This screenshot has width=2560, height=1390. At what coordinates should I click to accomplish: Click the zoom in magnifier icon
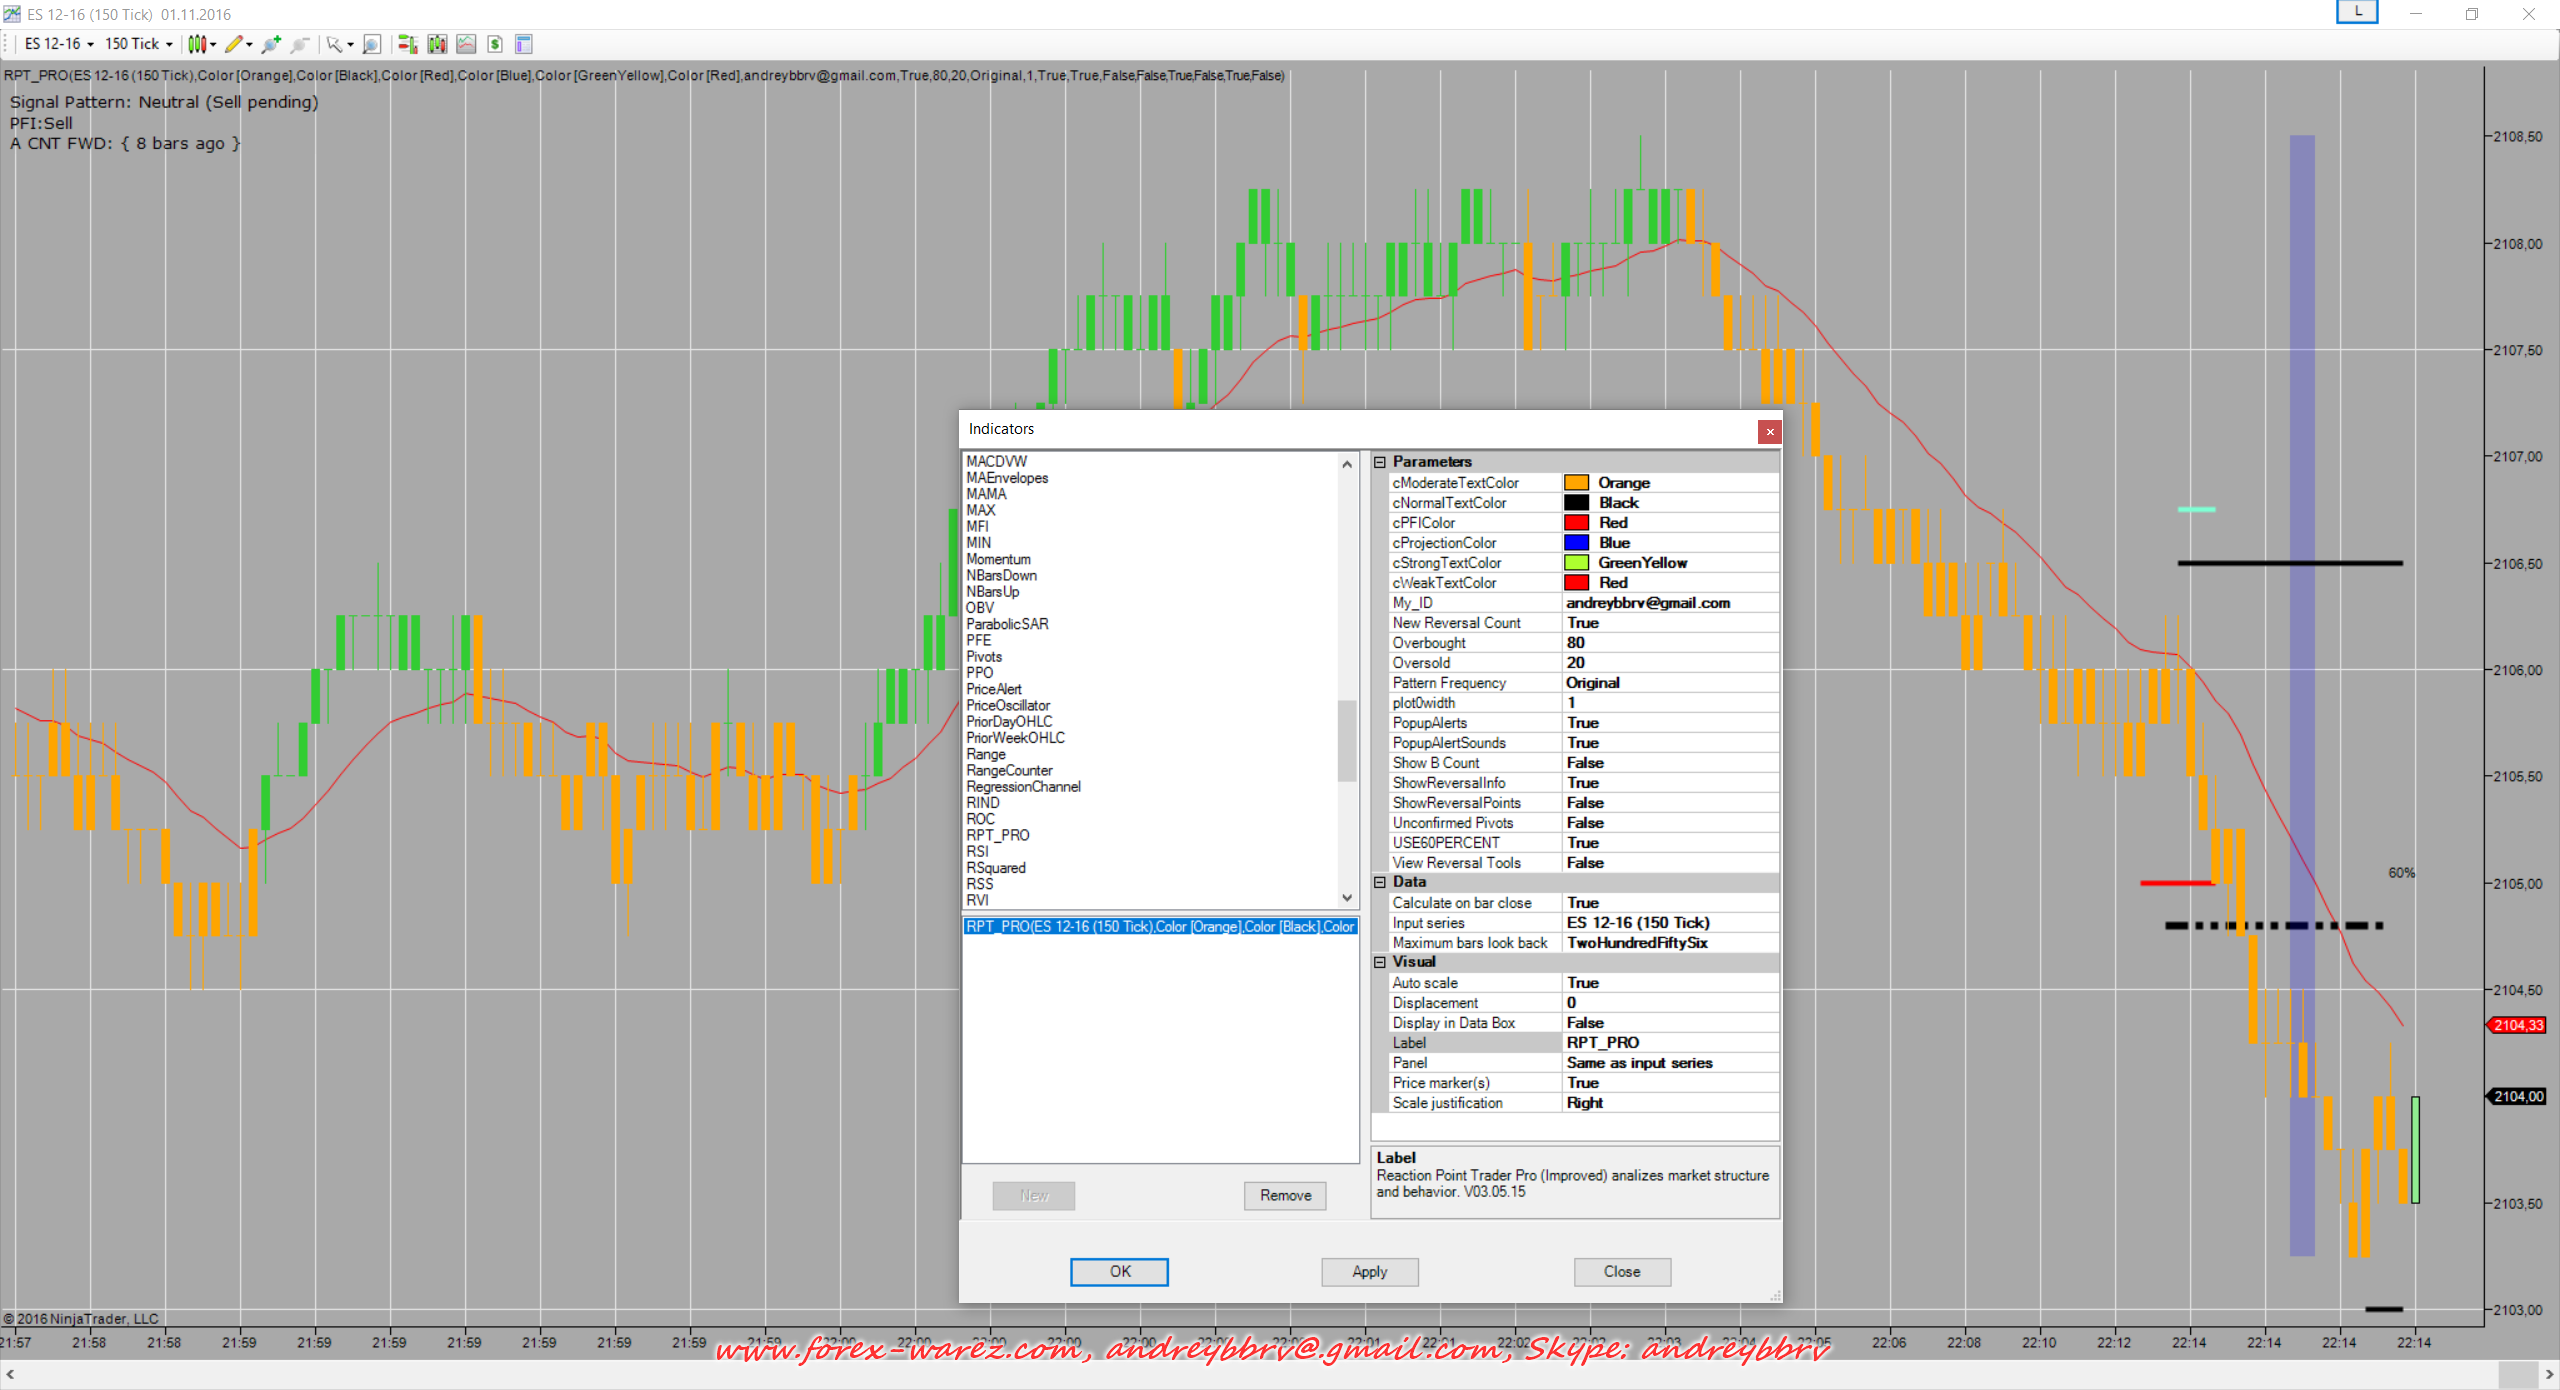pyautogui.click(x=271, y=44)
